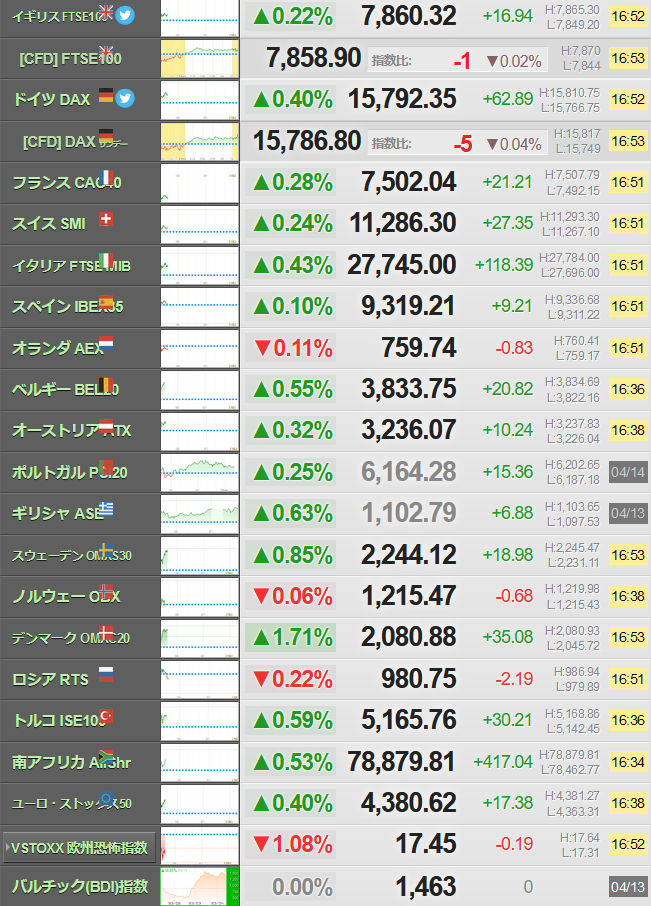Click the PSI20 date stamp 04/14

(628, 472)
